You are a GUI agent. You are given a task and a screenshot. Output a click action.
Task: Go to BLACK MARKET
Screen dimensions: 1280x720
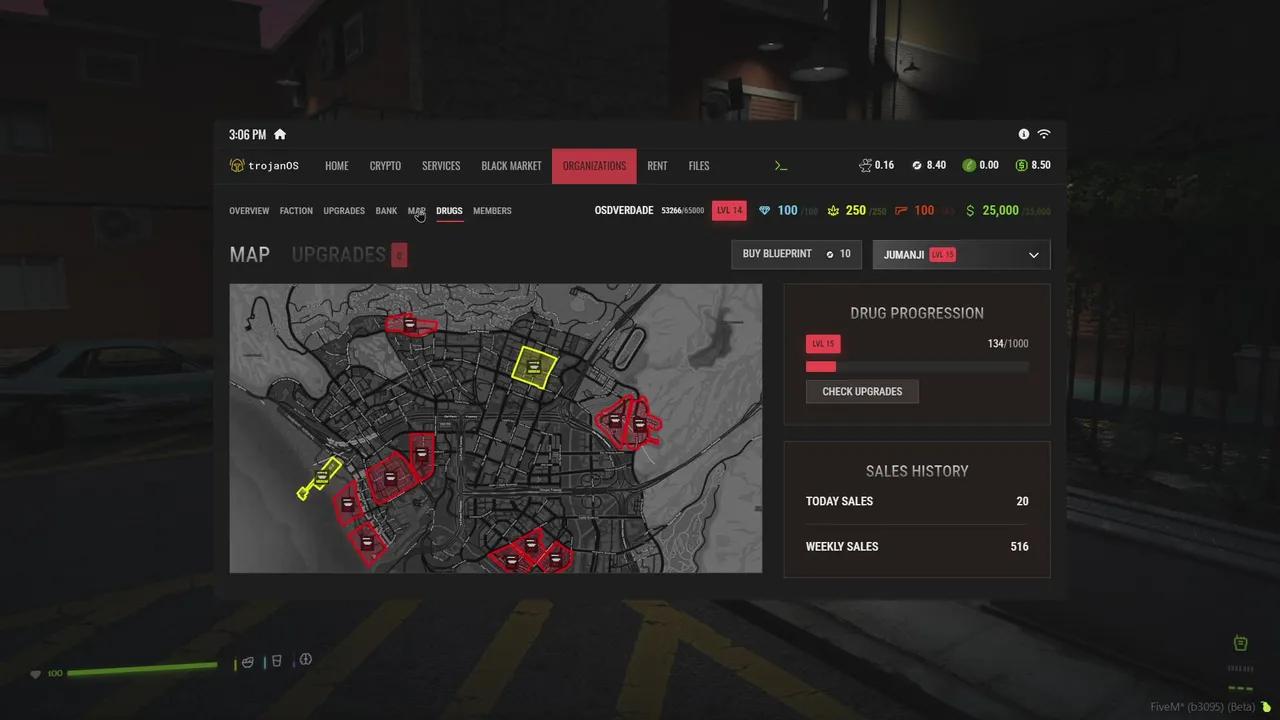pos(511,166)
